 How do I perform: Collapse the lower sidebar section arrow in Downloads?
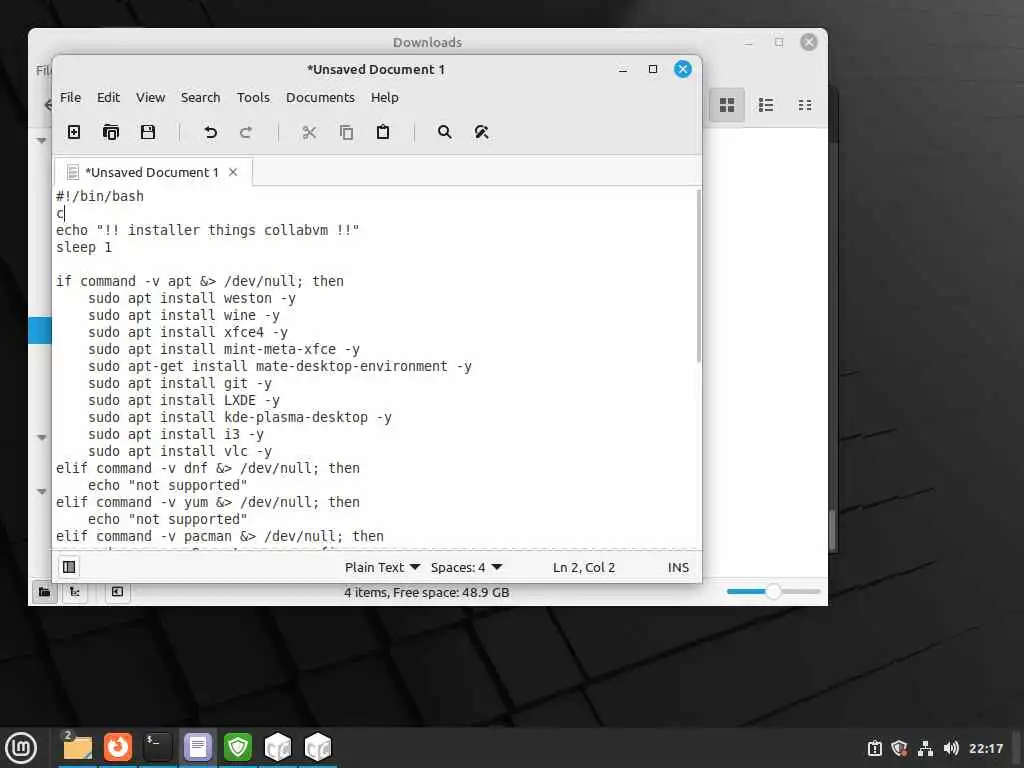tap(41, 491)
